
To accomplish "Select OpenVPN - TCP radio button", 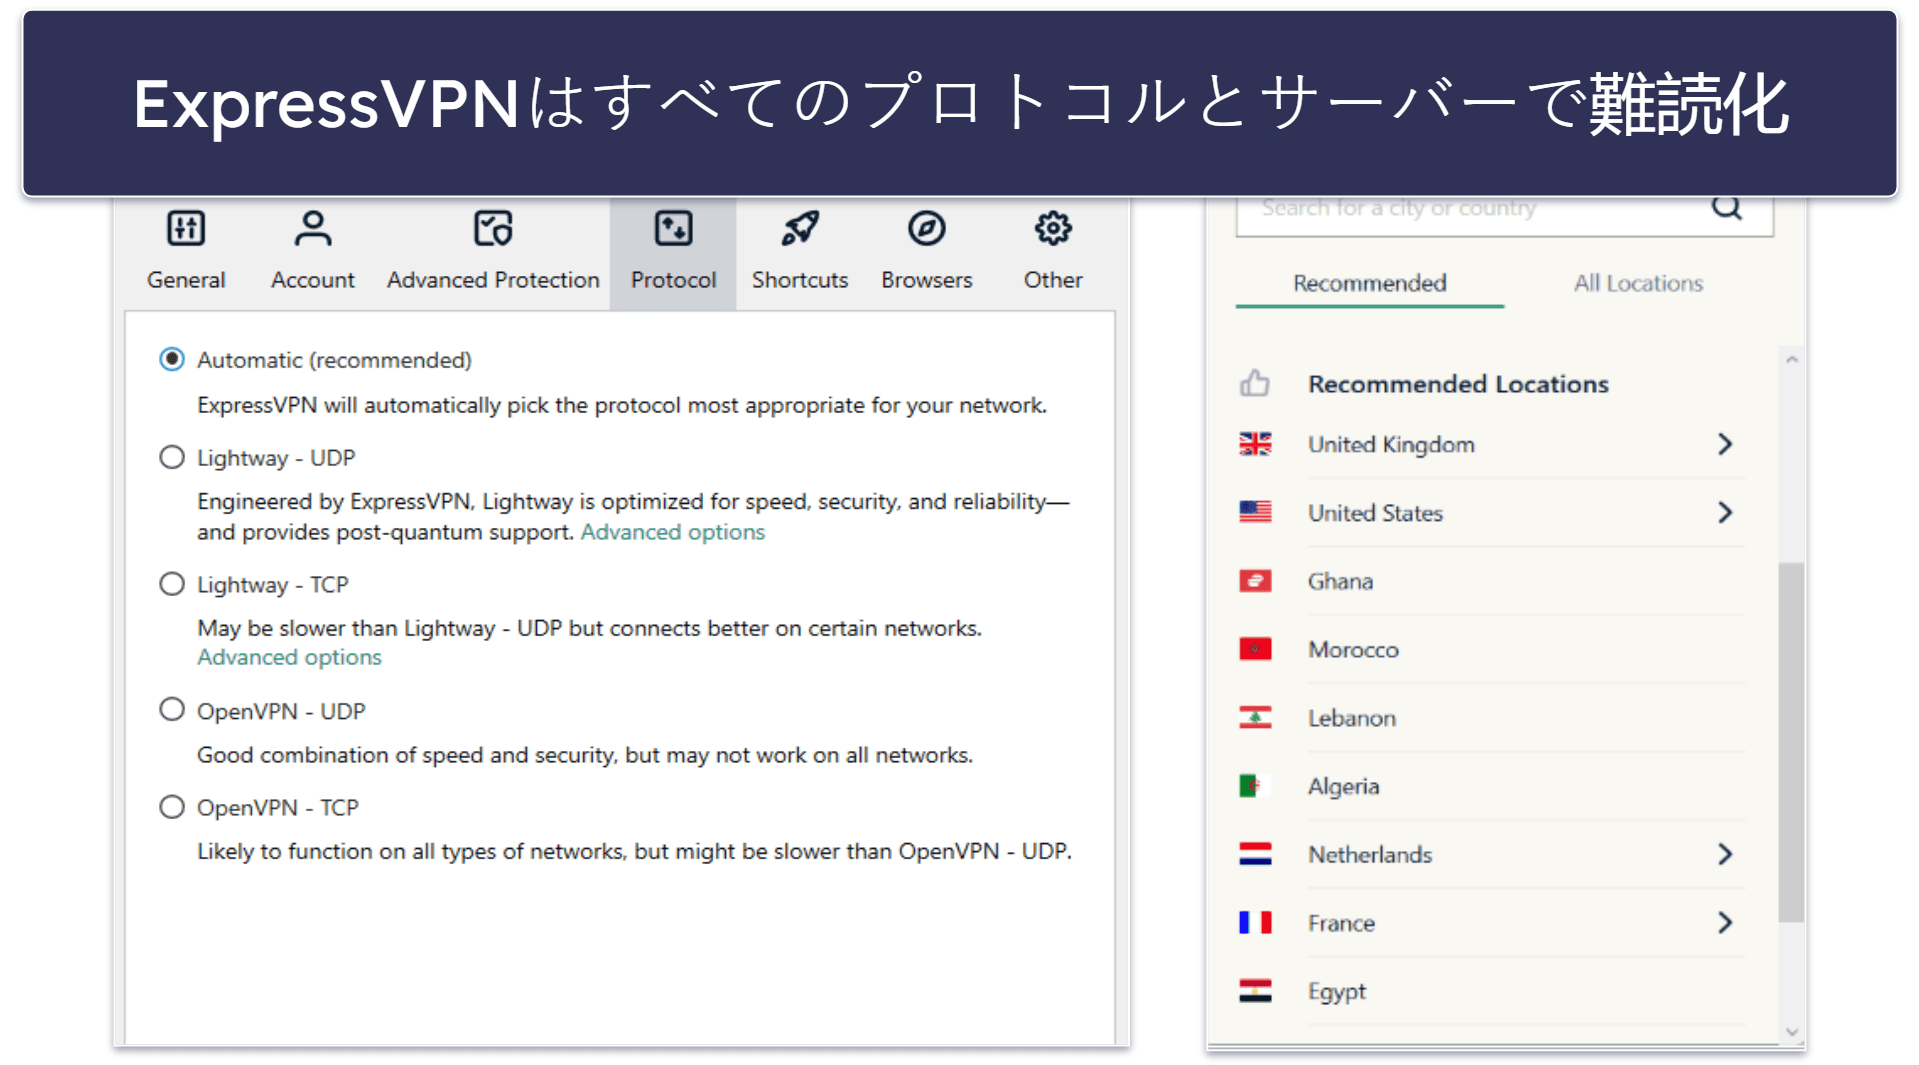I will tap(172, 807).
